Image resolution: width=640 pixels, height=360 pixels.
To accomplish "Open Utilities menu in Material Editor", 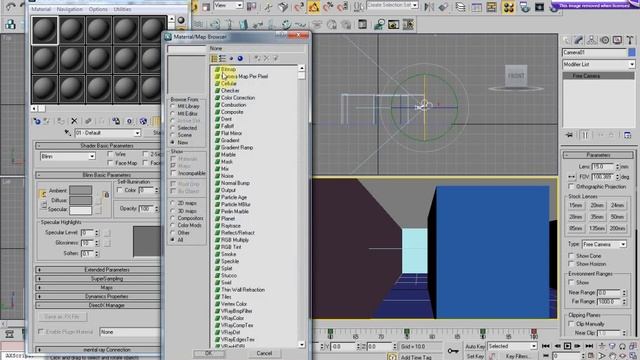I will tap(122, 9).
